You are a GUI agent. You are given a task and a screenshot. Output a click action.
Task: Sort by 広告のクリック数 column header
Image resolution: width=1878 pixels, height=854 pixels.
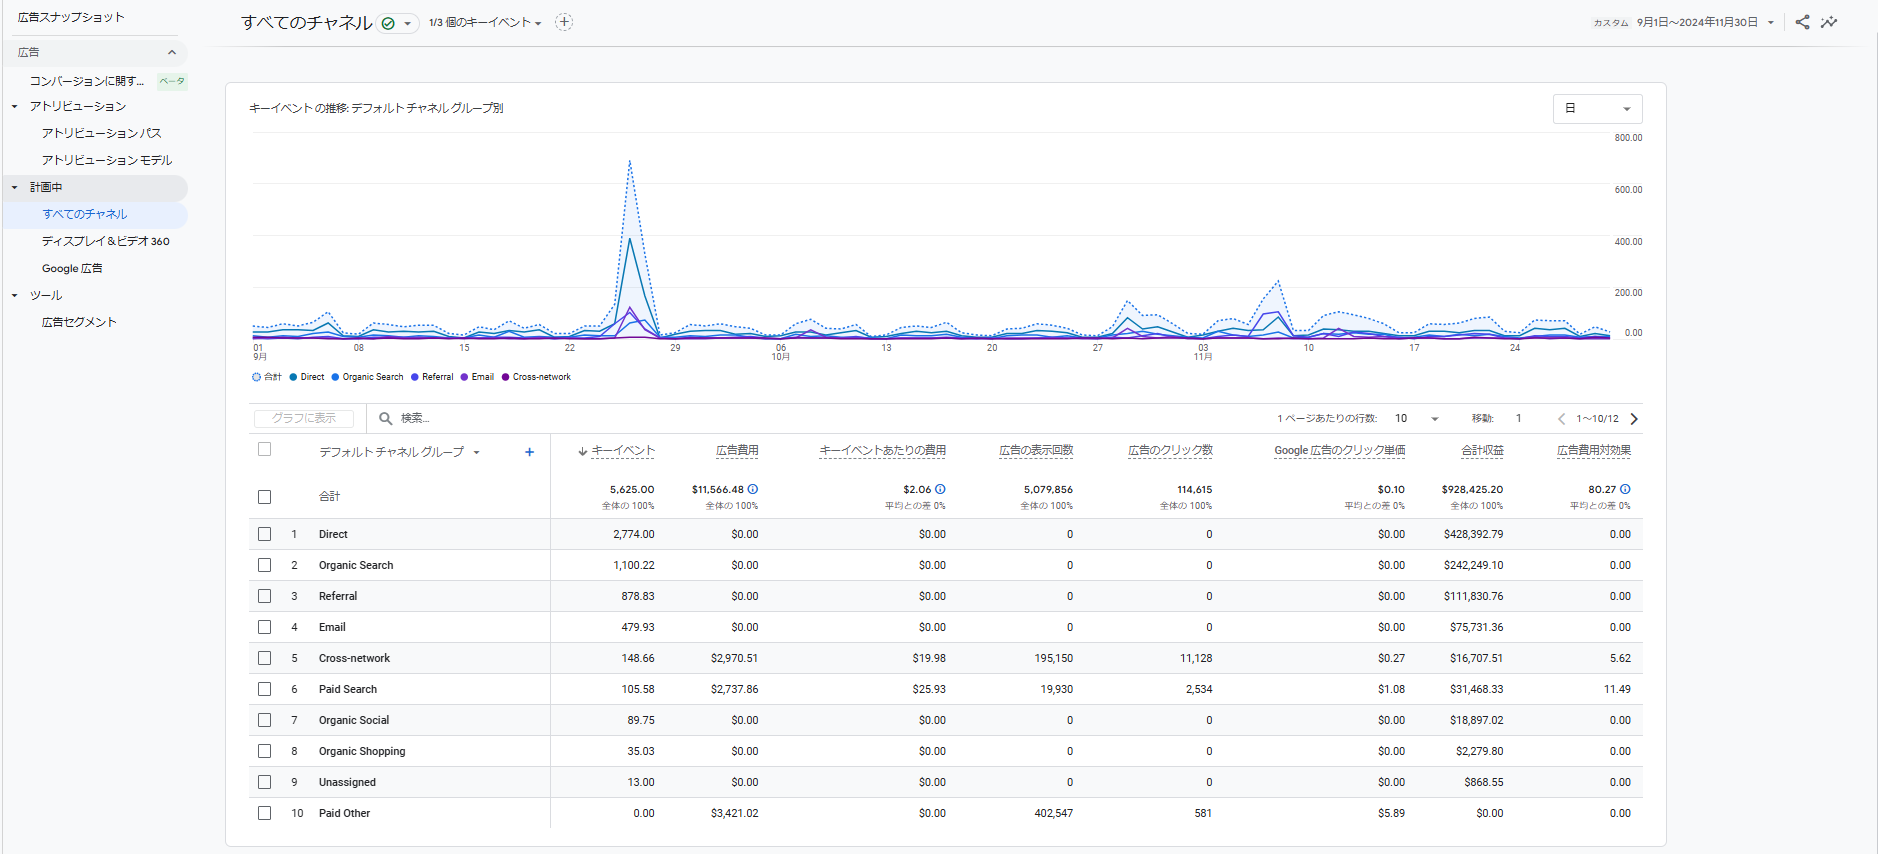tap(1170, 451)
